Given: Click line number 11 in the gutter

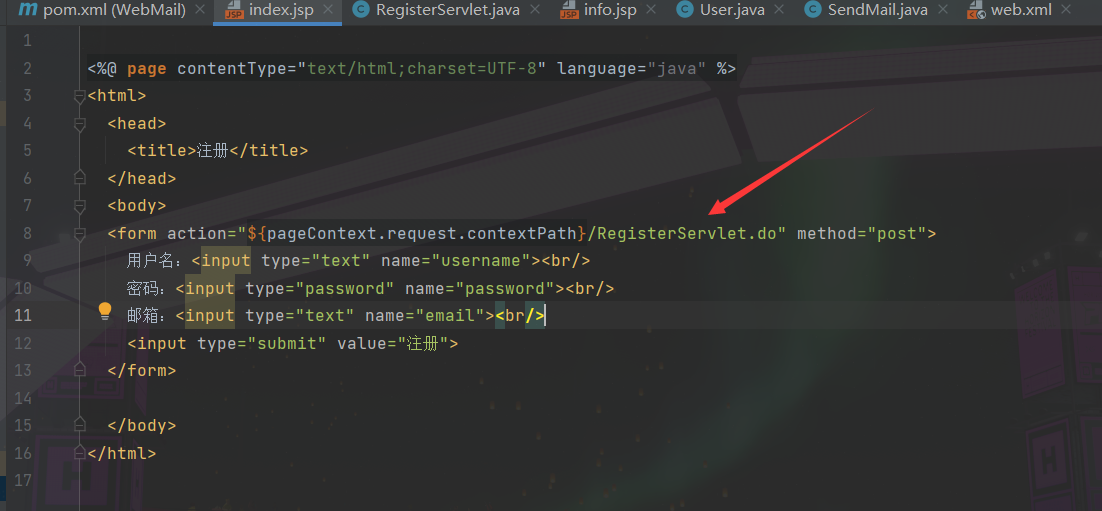Looking at the screenshot, I should coord(23,316).
